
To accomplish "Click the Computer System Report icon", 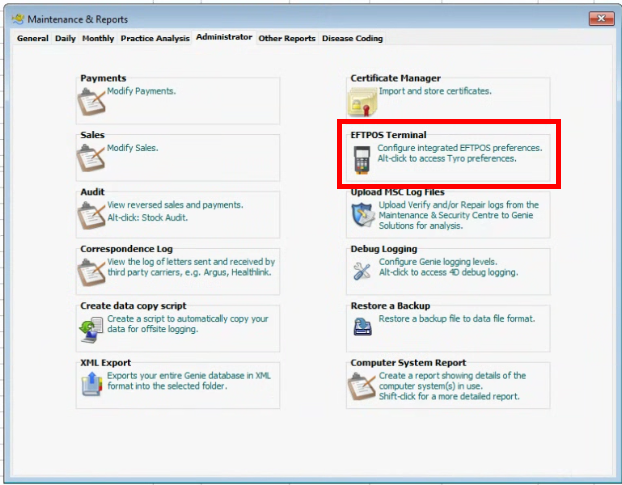I will pos(361,385).
